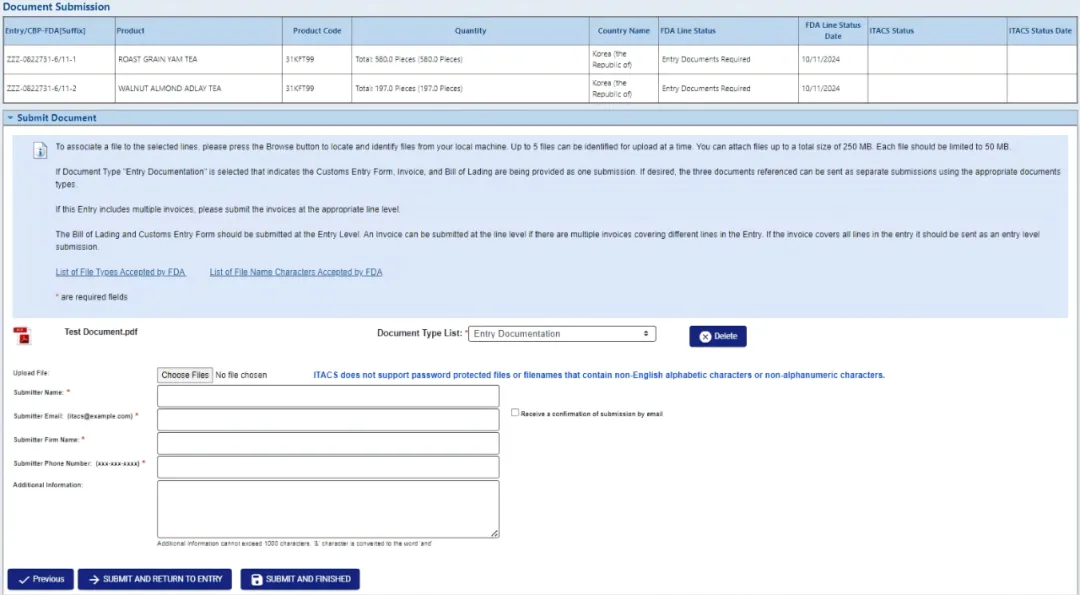
Task: Click the Entry/CBP-FDA[Suffix] column header
Action: 59,31
